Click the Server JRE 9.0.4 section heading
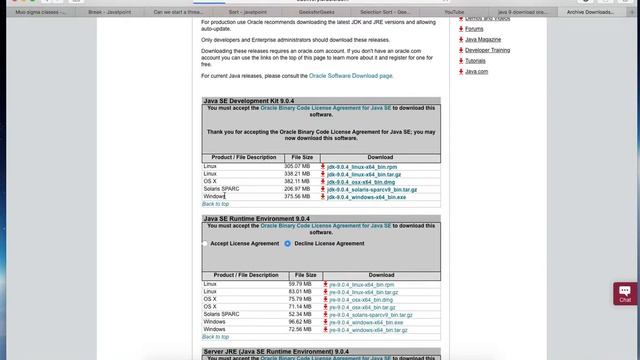Screen dimensions: 640x360 (x=276, y=352)
